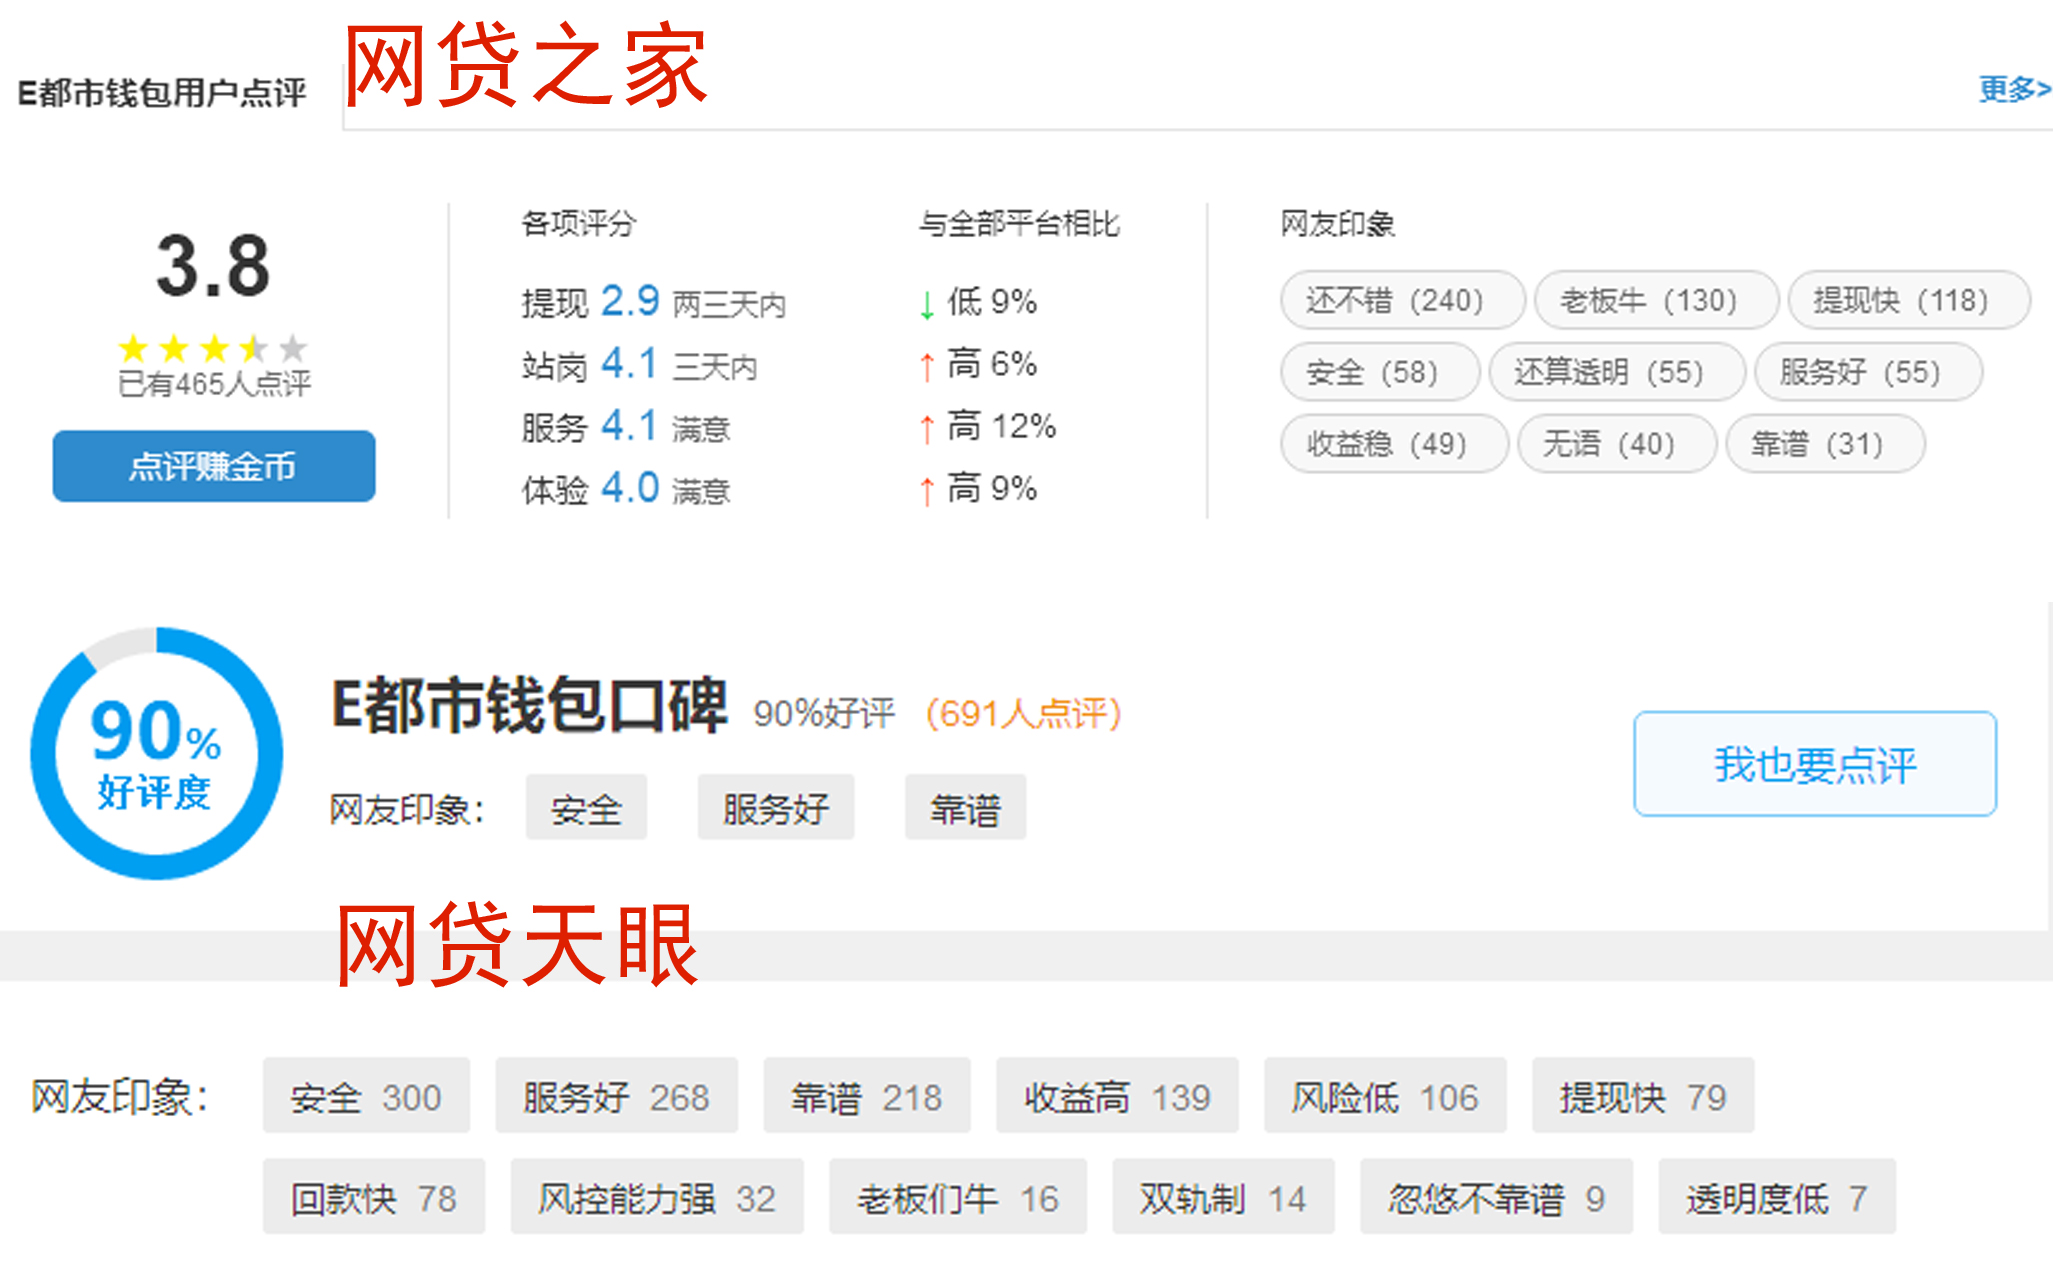Select the 老板牛 (130) tag
The height and width of the screenshot is (1287, 2053).
pyautogui.click(x=1656, y=300)
